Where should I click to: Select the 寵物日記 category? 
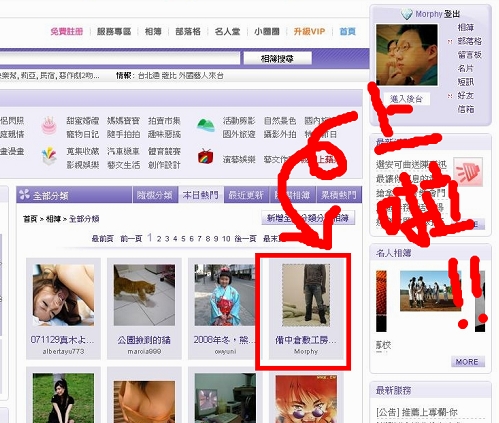tap(82, 134)
